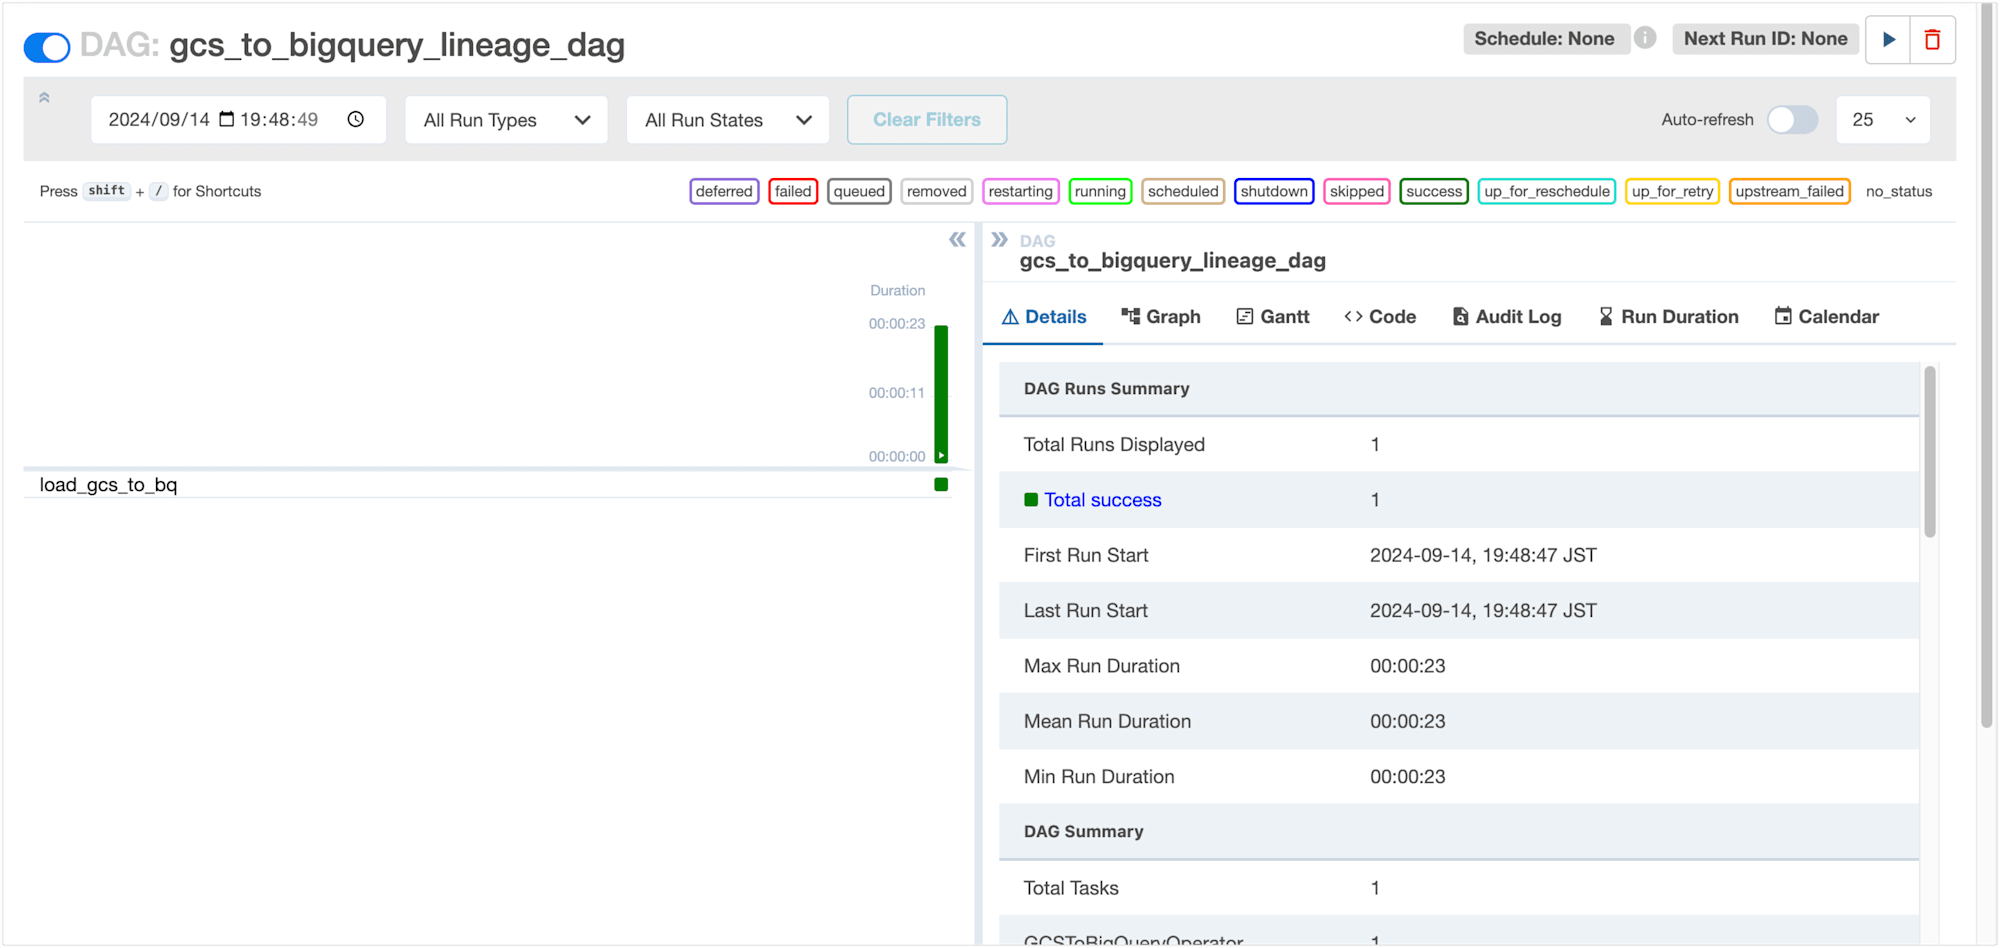This screenshot has width=2000, height=948.
Task: Trigger the DAG with play button
Action: [1888, 40]
